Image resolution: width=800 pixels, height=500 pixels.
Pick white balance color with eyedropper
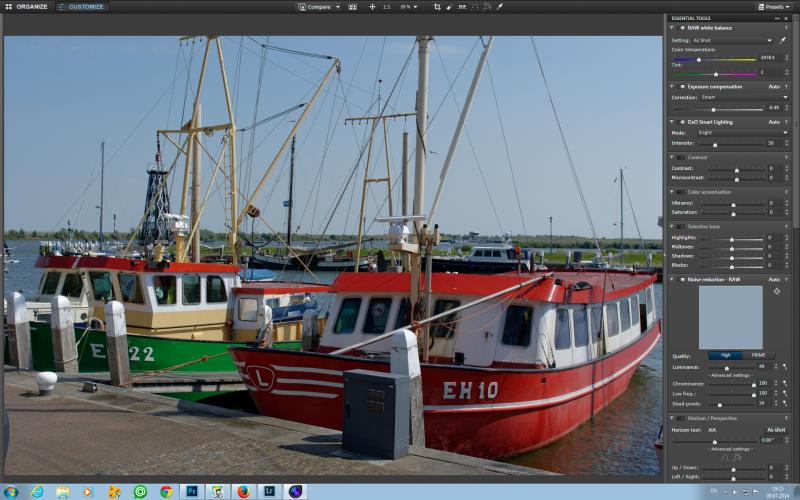click(783, 40)
